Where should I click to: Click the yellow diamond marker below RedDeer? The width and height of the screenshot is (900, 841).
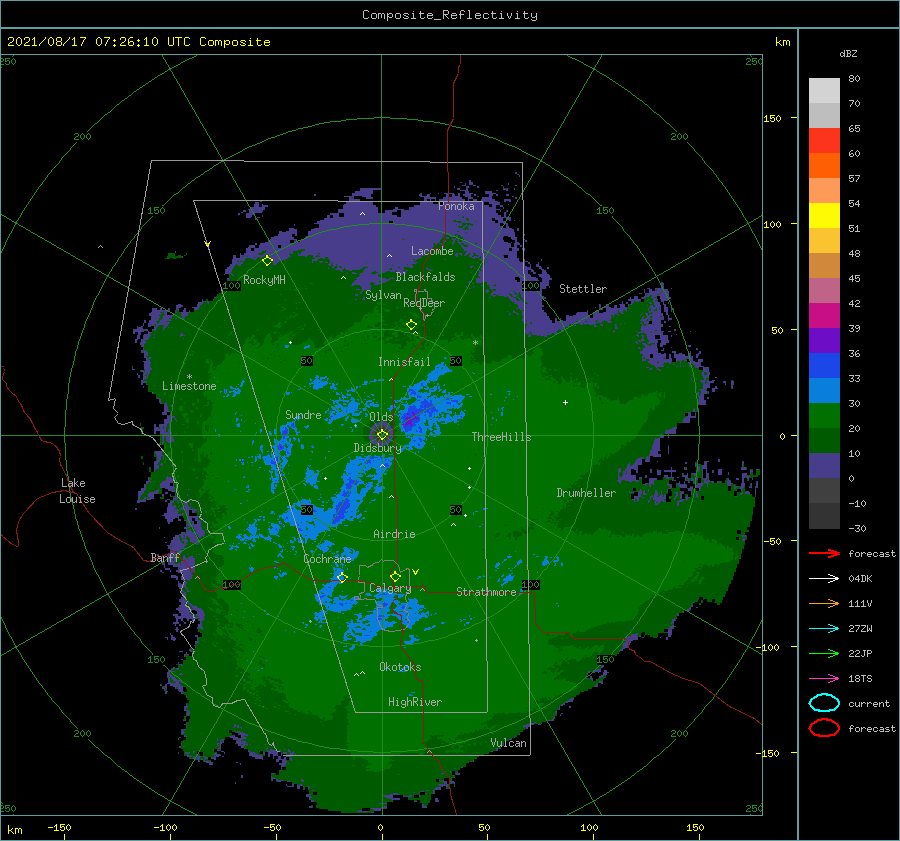411,325
